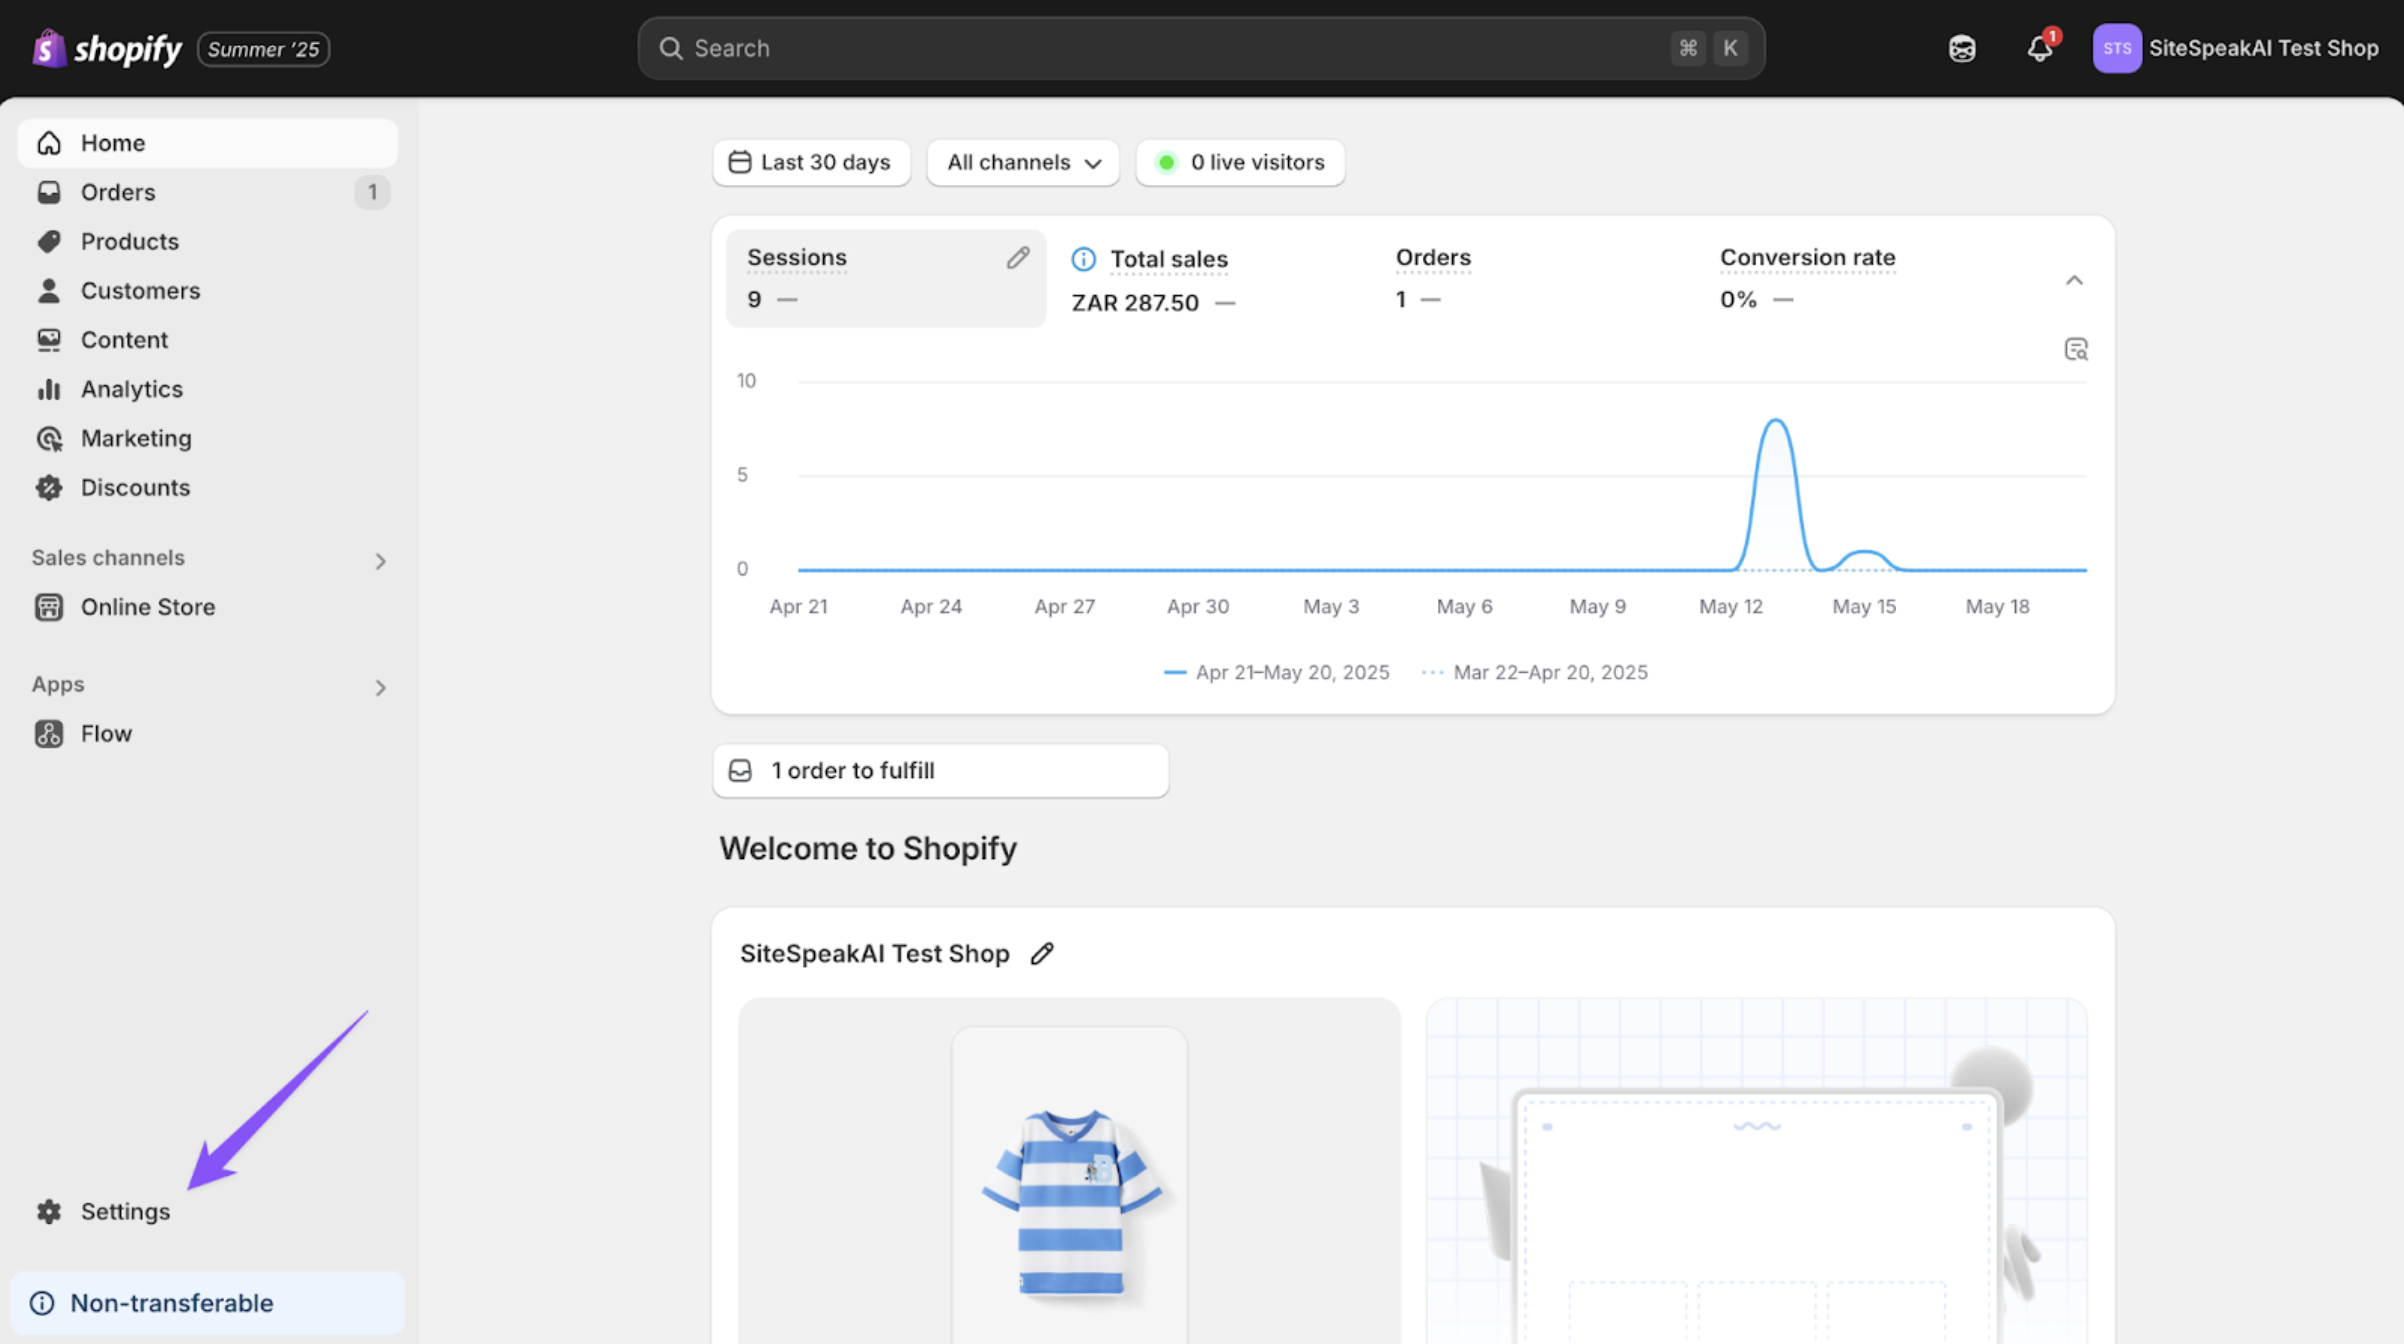
Task: Click the Last 30 days date button
Action: 811,162
